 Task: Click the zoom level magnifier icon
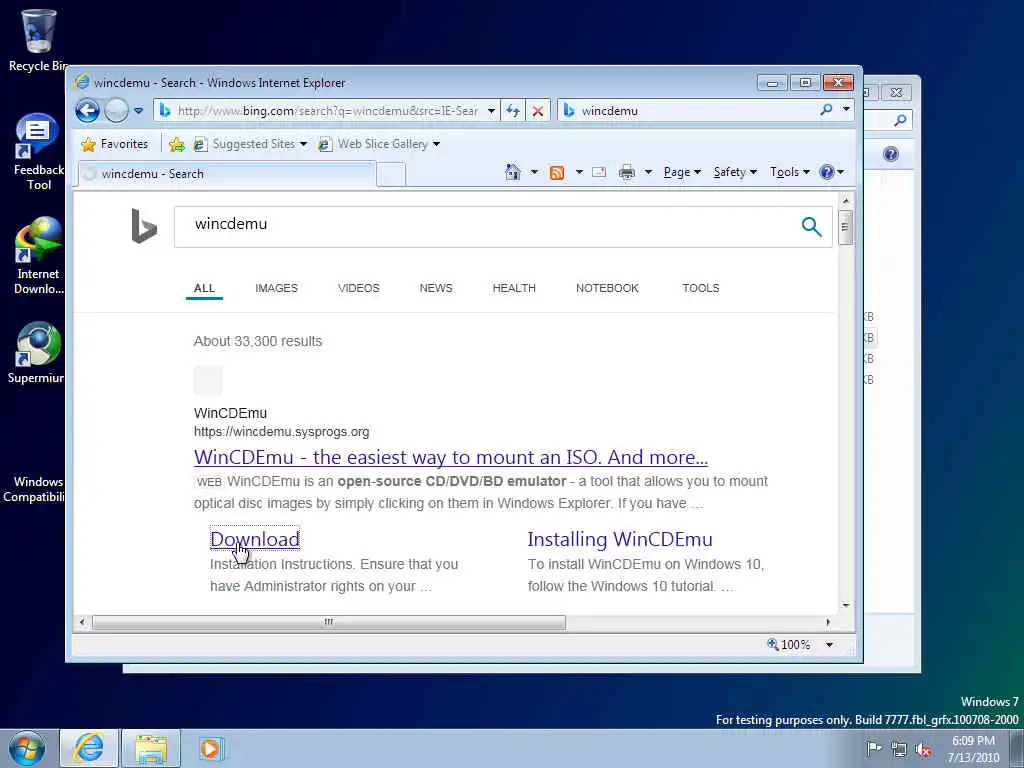[773, 644]
